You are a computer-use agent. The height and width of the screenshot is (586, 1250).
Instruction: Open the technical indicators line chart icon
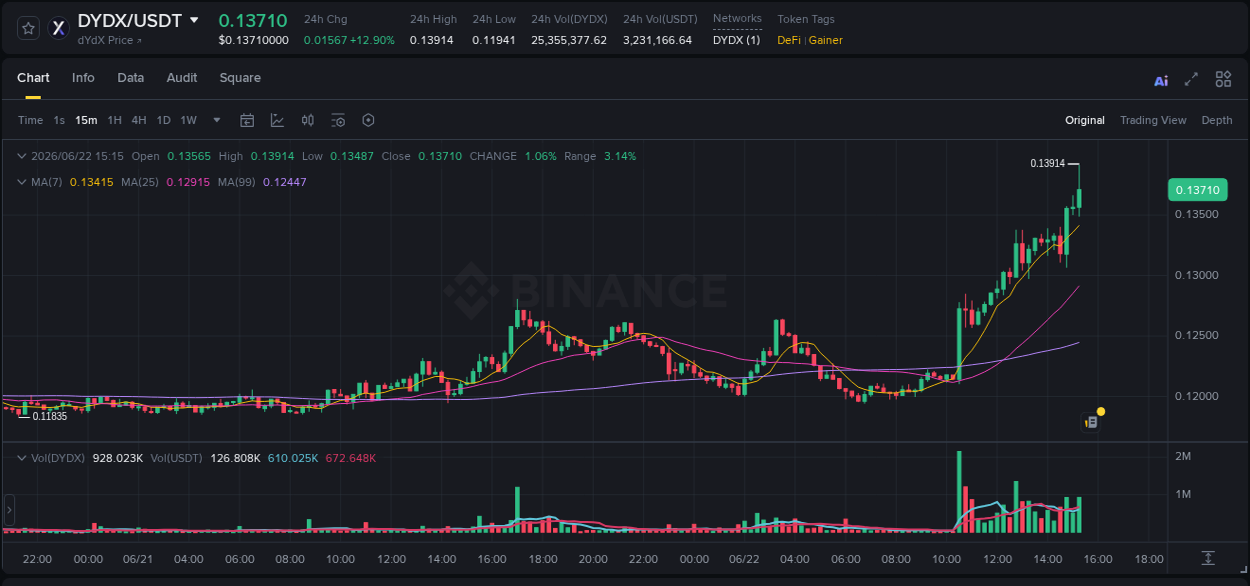point(277,120)
